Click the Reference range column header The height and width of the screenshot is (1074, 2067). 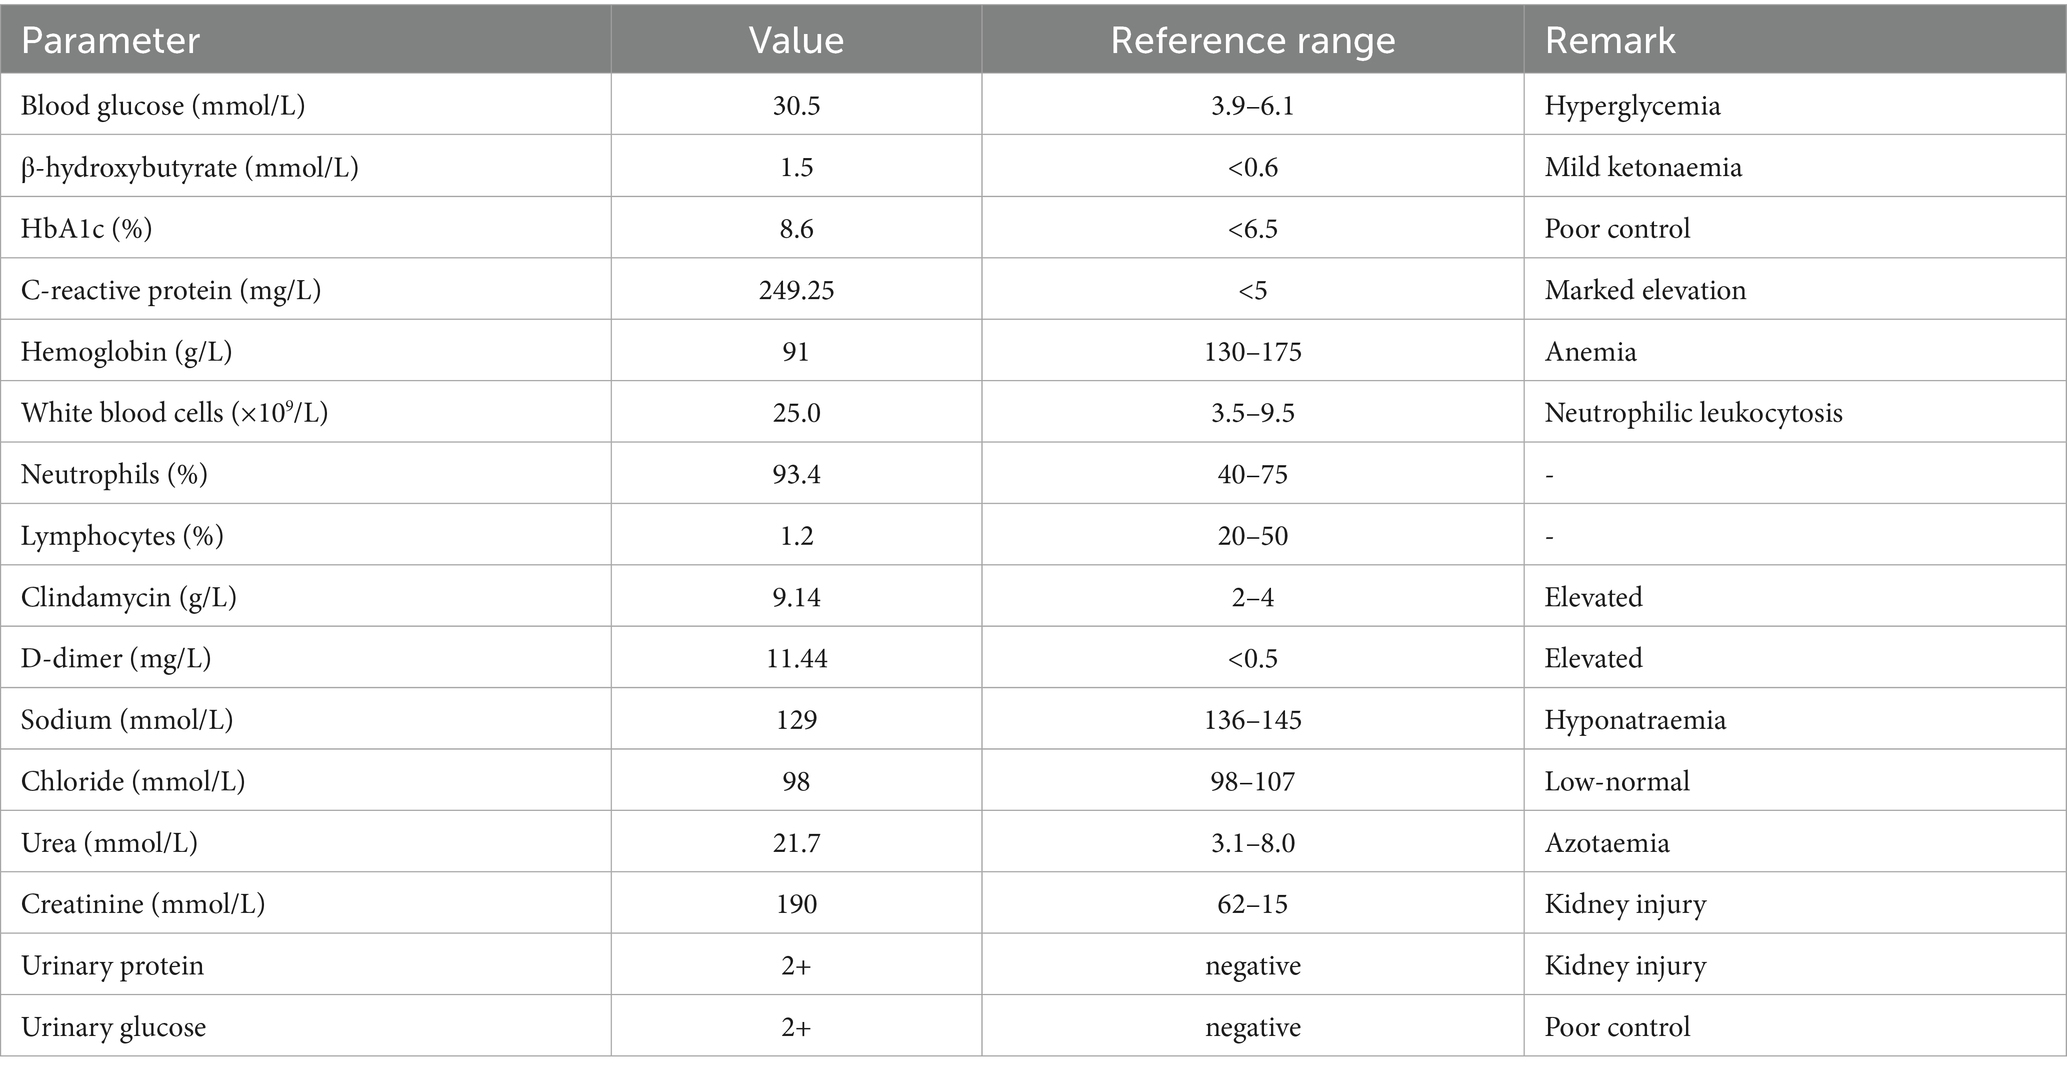coord(1252,40)
